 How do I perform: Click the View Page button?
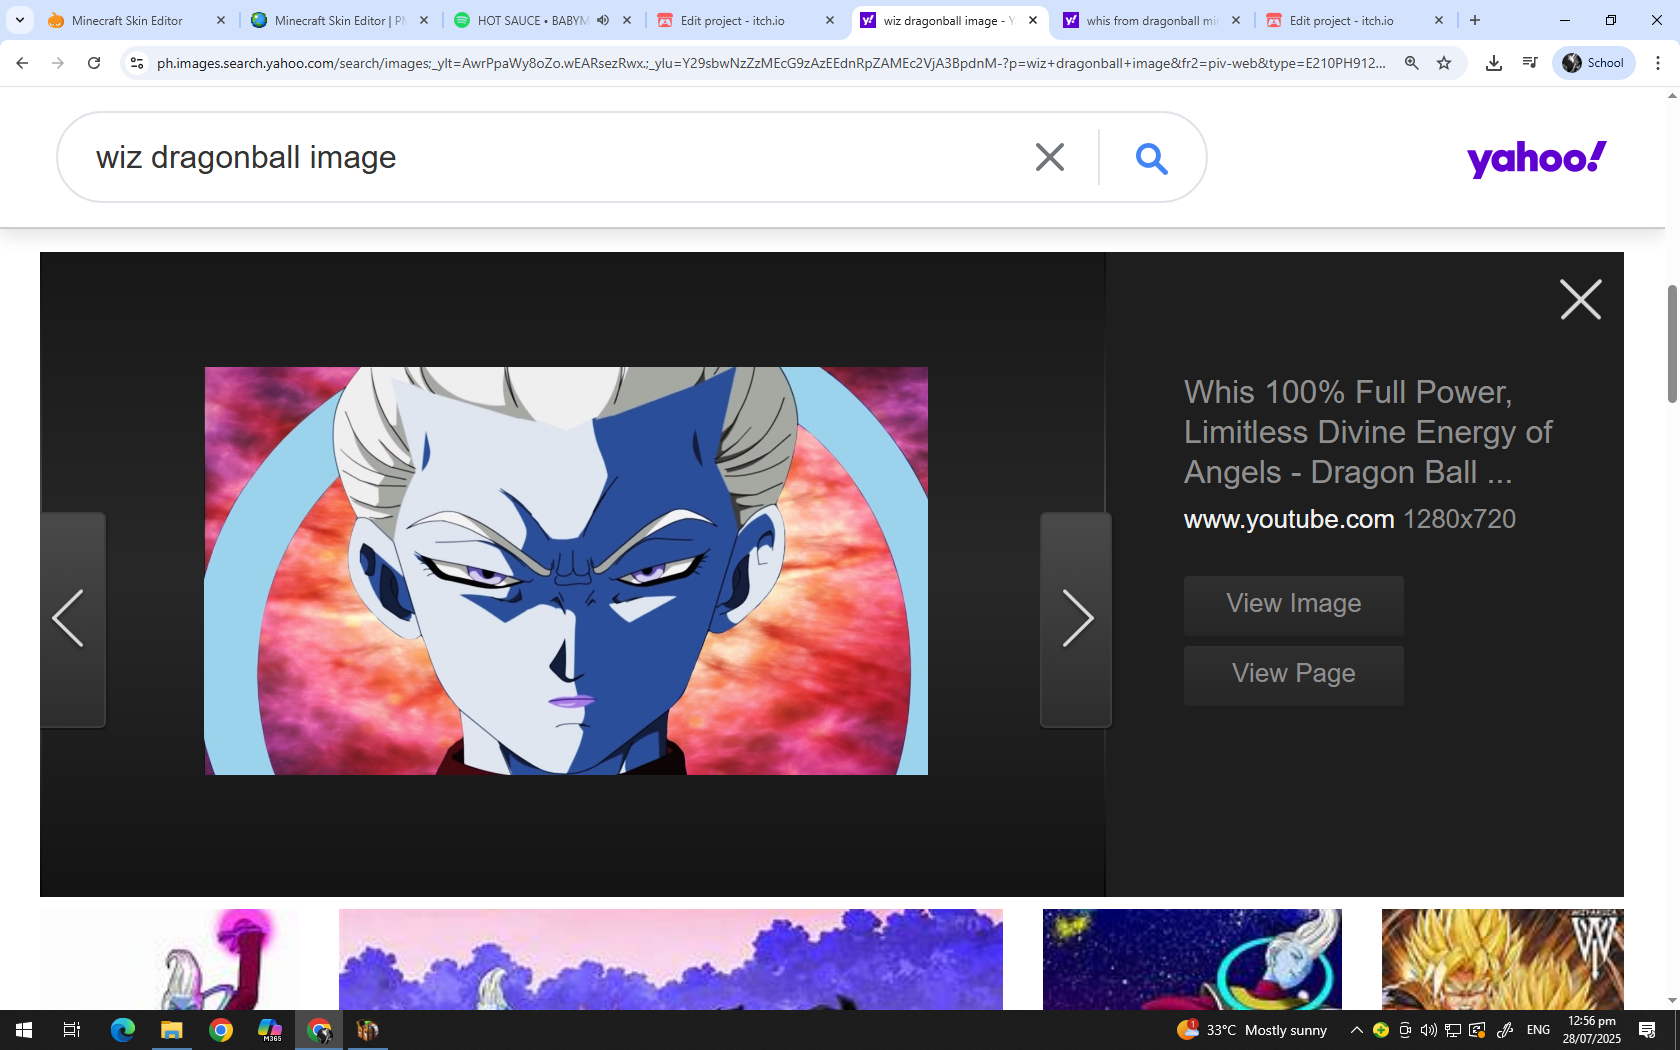click(1294, 675)
